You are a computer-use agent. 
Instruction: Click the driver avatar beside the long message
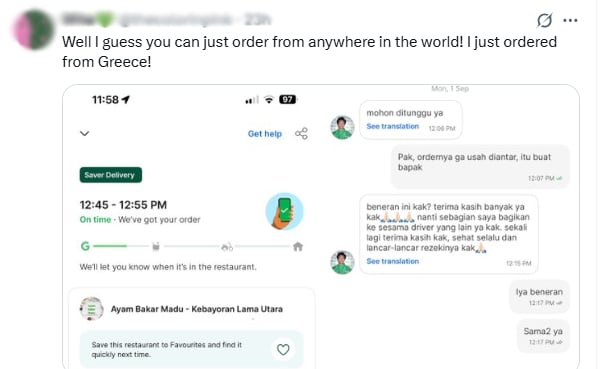click(x=342, y=262)
